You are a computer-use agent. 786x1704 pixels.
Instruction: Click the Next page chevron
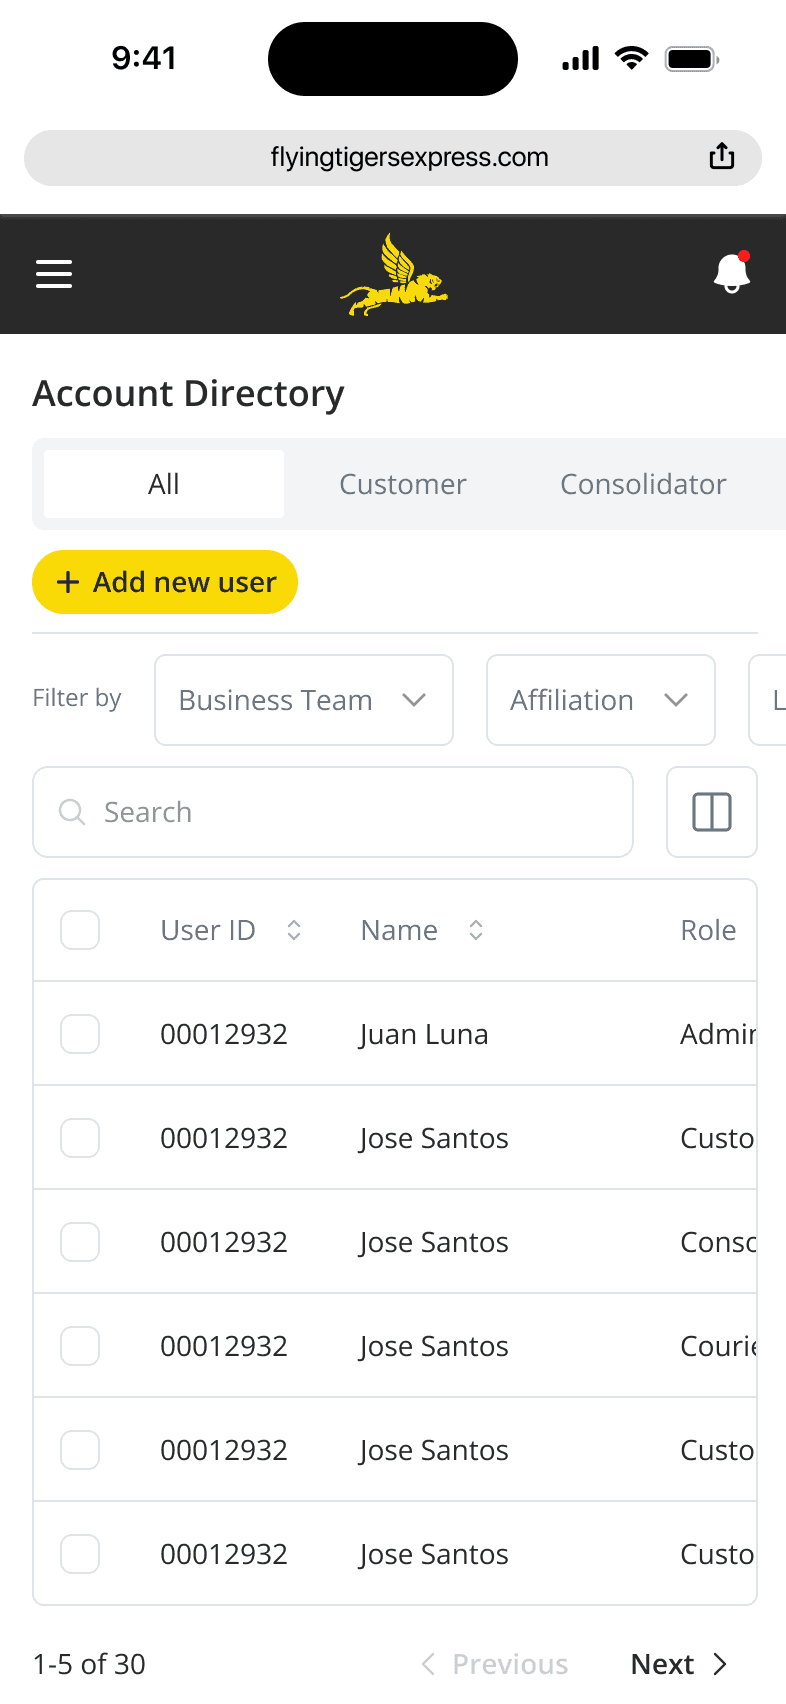tap(720, 1664)
